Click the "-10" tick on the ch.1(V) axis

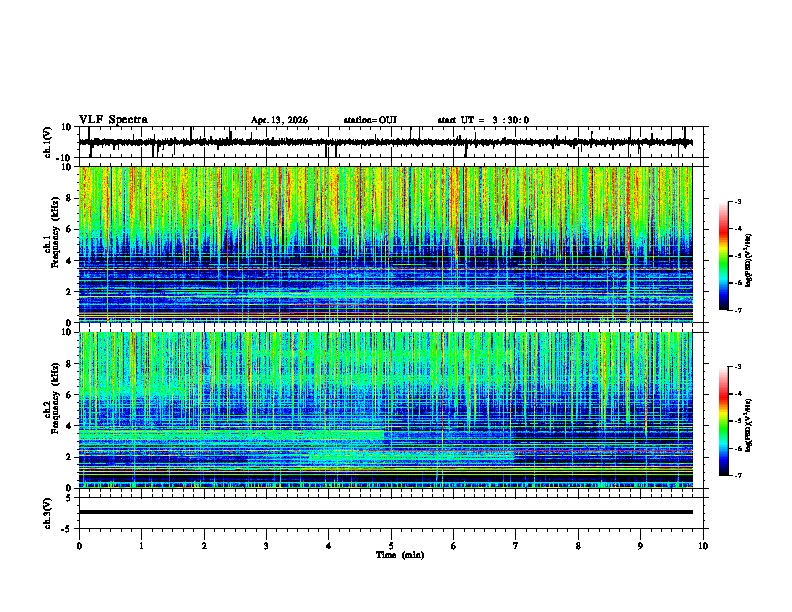pos(65,158)
